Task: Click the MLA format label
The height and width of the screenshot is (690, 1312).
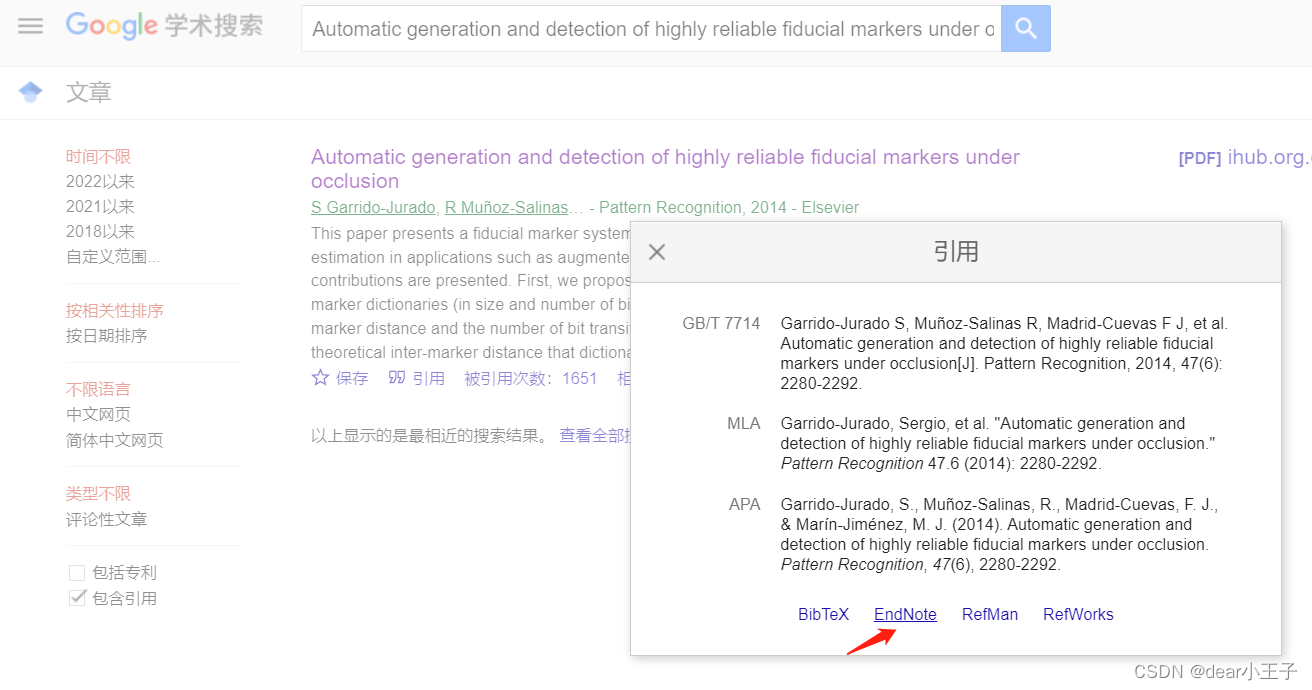Action: [x=744, y=424]
